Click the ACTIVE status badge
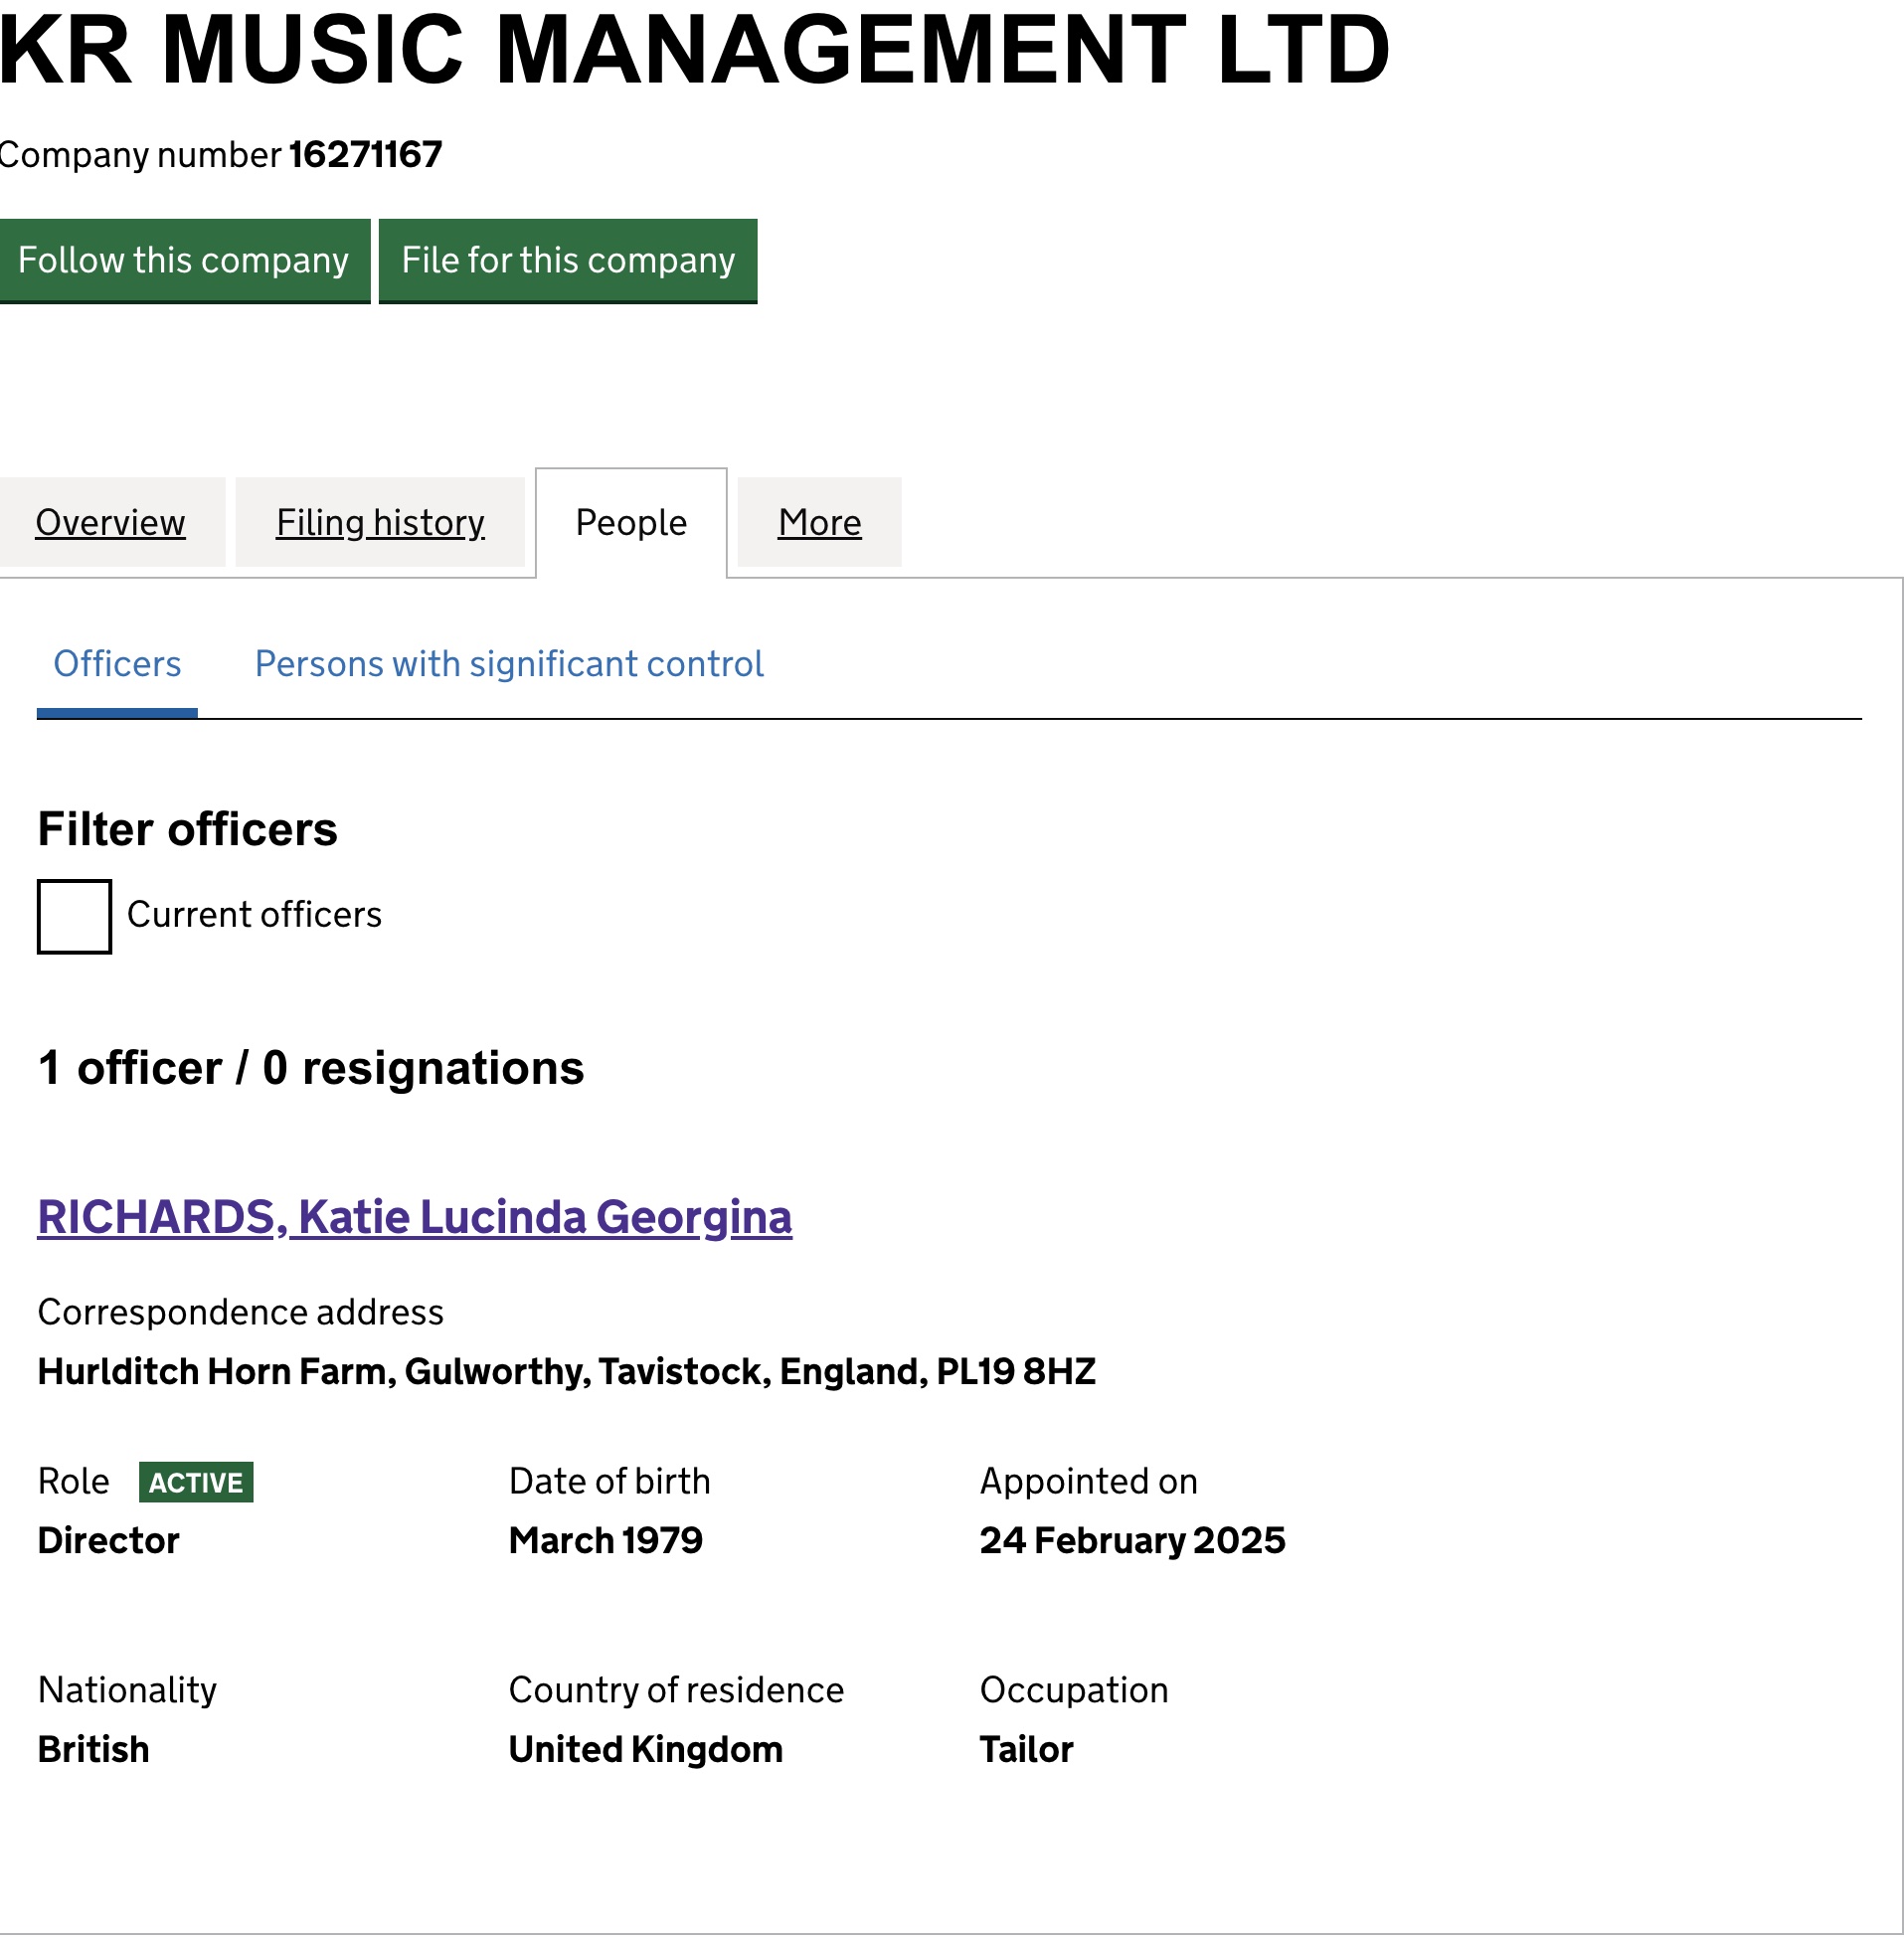This screenshot has height=1938, width=1904. point(196,1483)
